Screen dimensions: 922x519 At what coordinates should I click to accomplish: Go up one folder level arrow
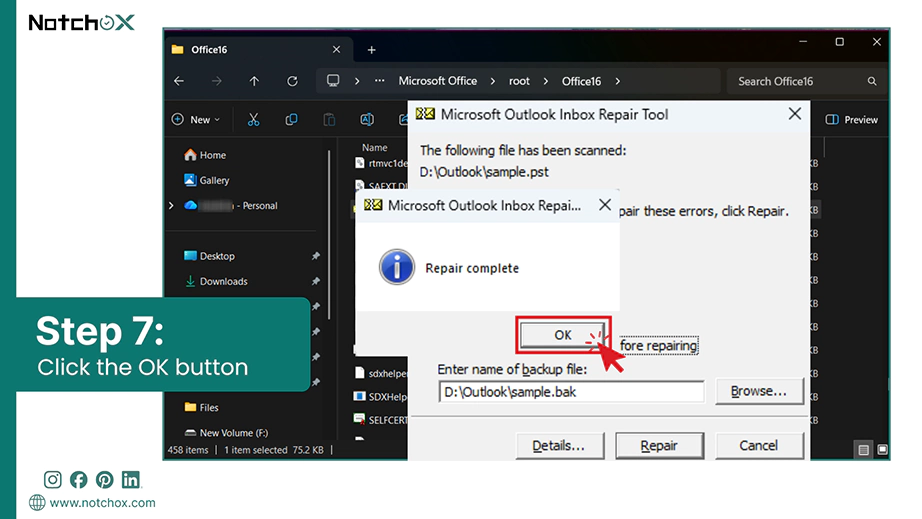pos(254,81)
